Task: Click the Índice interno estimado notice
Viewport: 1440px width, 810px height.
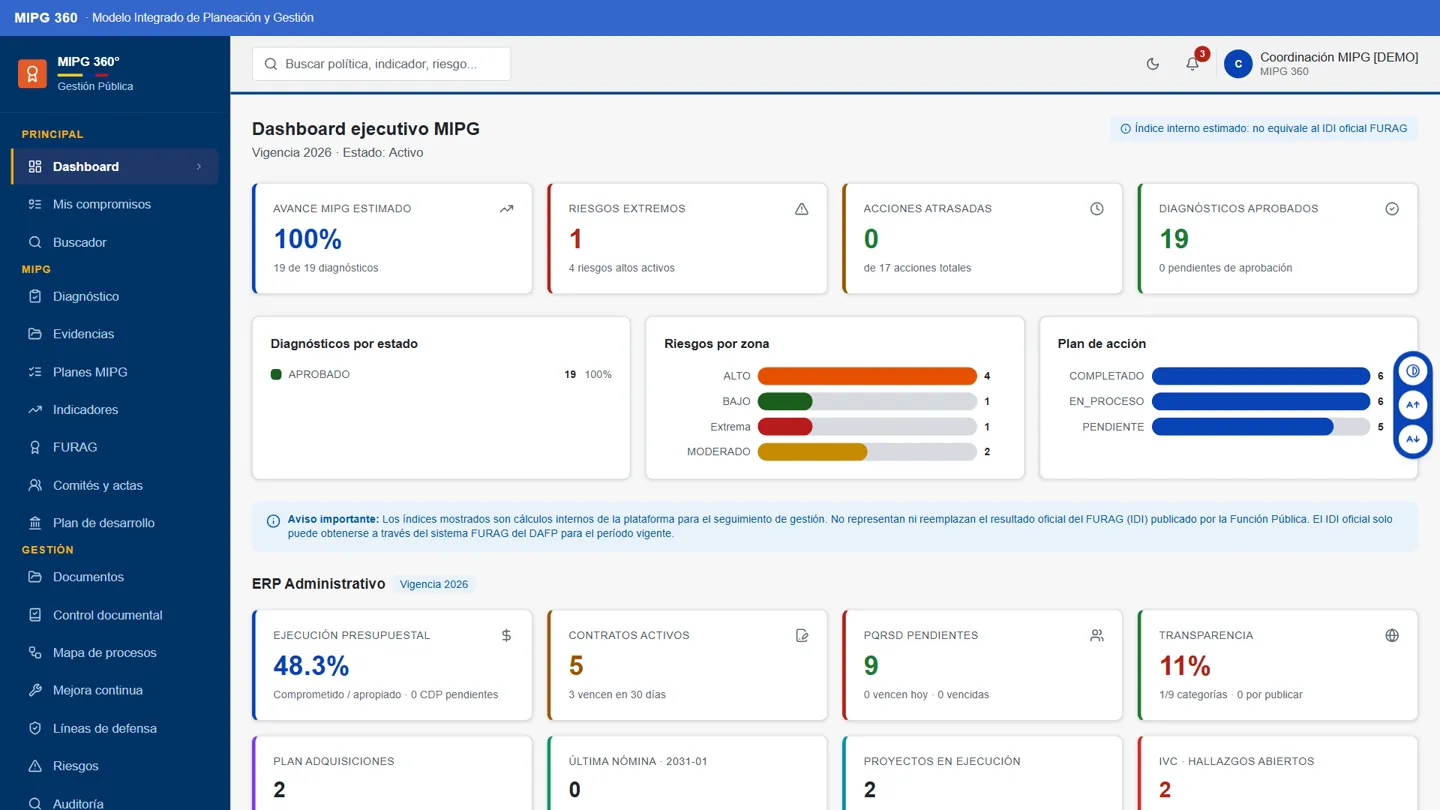Action: (1264, 128)
